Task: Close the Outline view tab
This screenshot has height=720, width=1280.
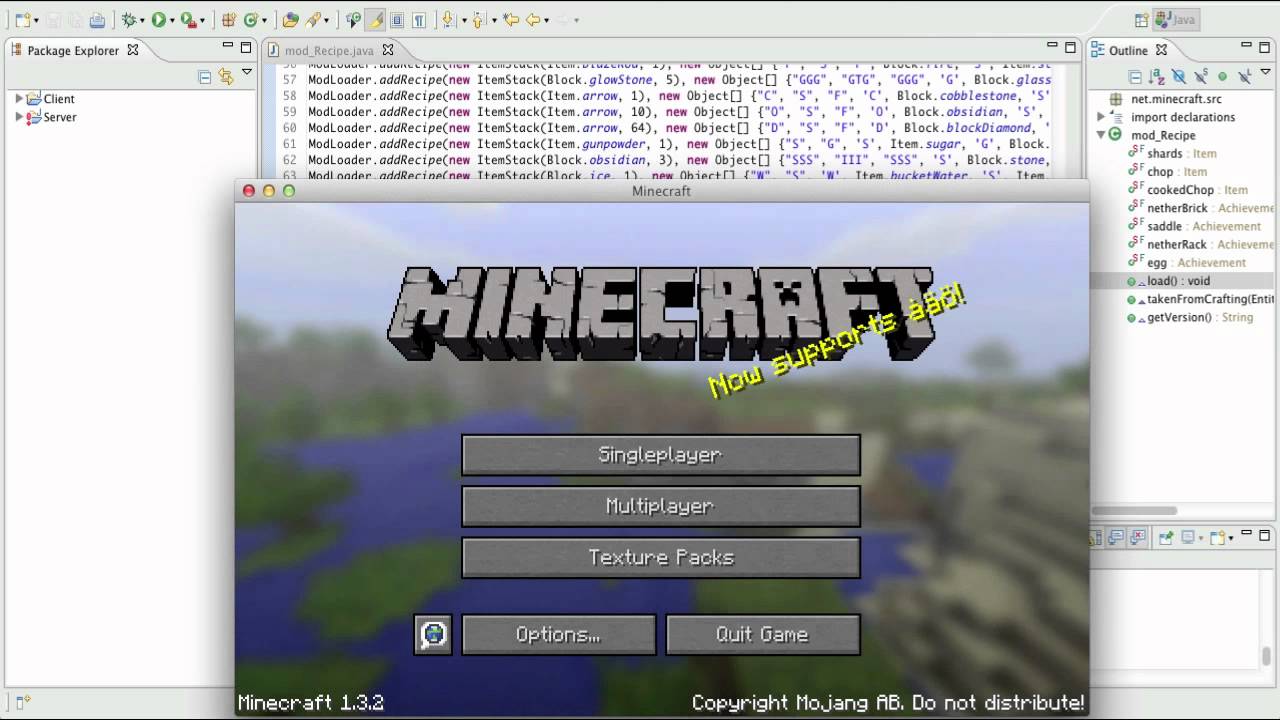Action: [x=1161, y=50]
